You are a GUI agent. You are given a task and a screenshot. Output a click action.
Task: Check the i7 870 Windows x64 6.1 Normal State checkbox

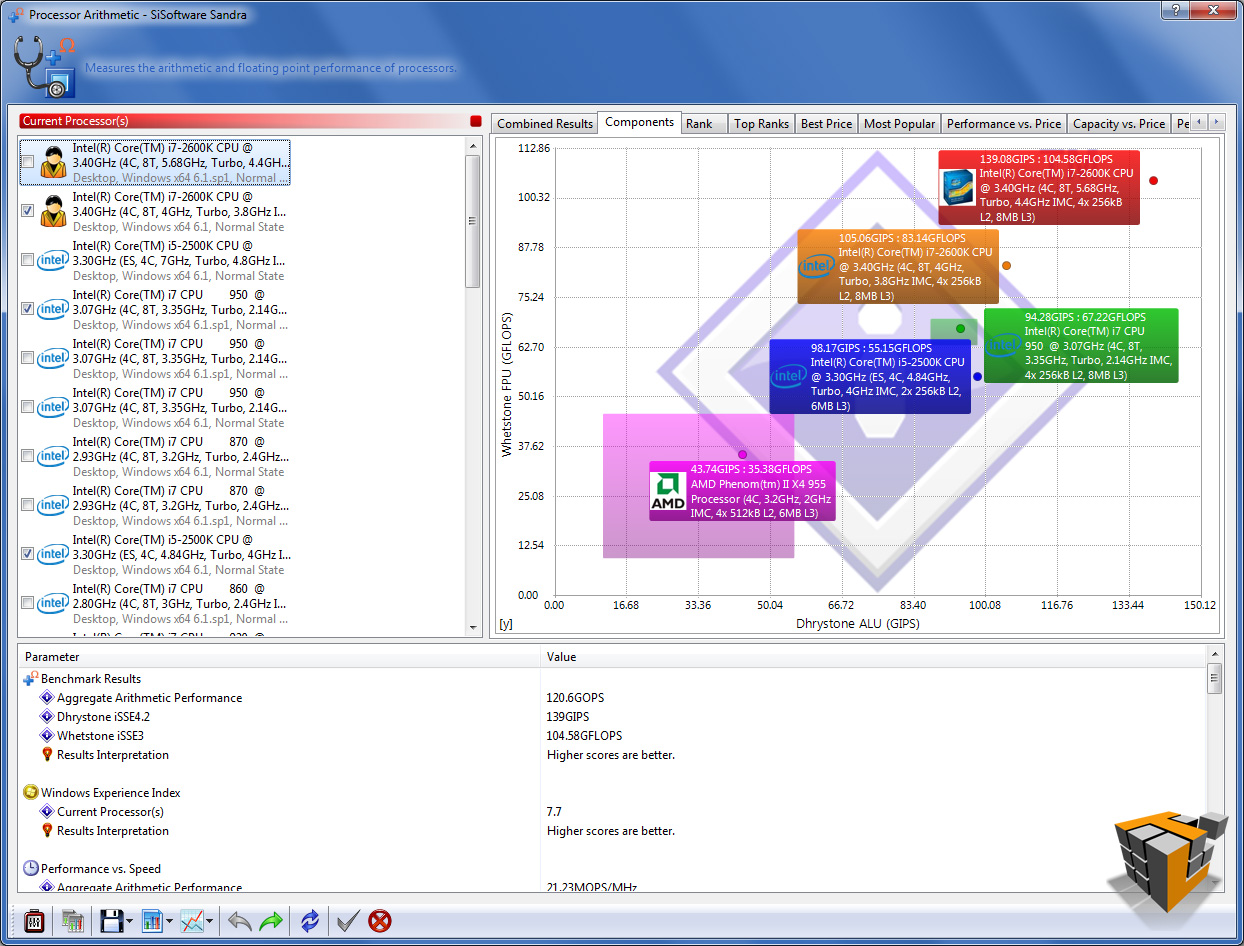coord(27,456)
